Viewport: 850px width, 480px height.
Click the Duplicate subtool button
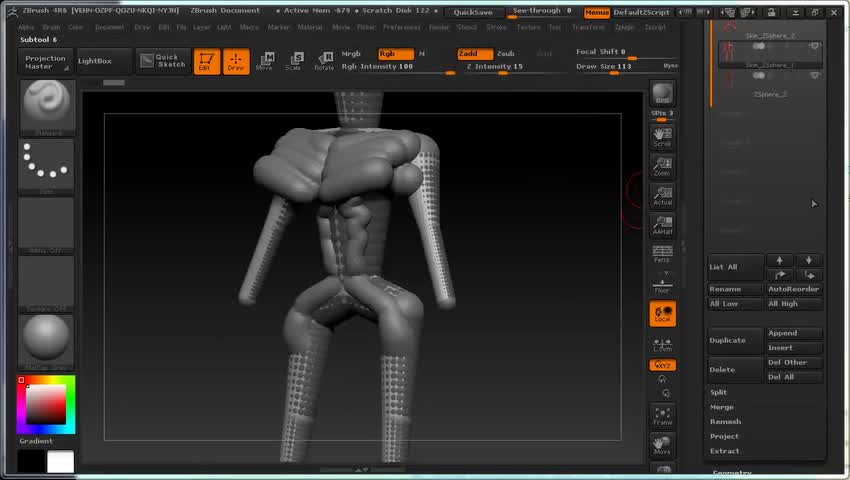pos(735,340)
